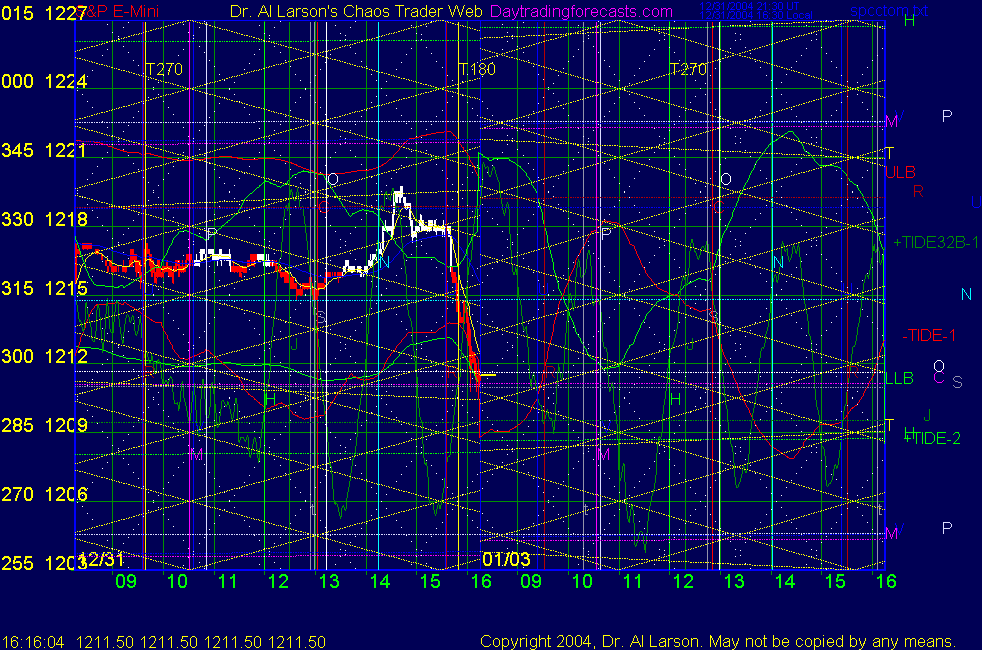The width and height of the screenshot is (982, 650).
Task: Click the 255 degree axis label
Action: (x=18, y=563)
